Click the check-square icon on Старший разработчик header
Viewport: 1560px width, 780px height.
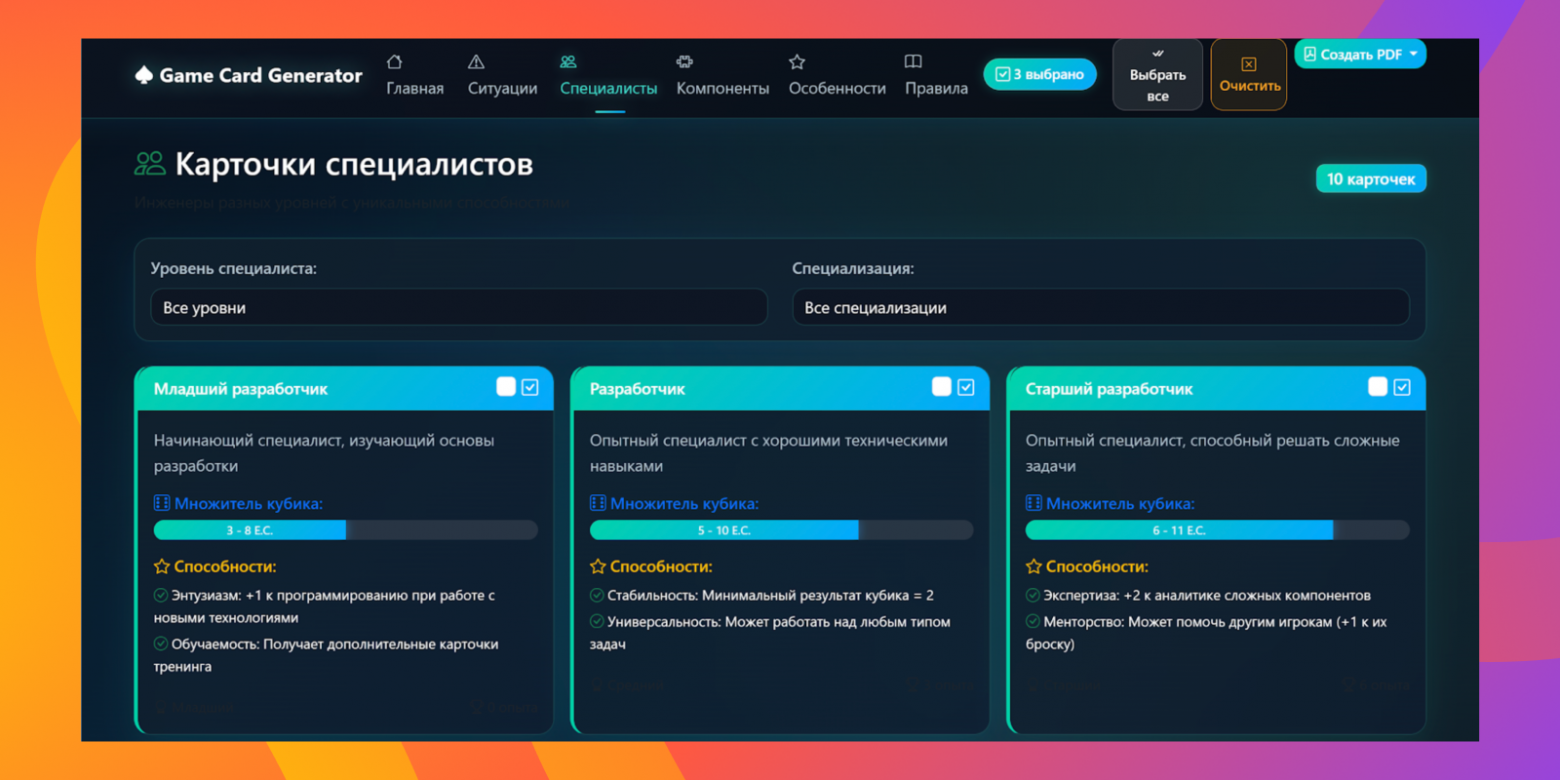1402,387
